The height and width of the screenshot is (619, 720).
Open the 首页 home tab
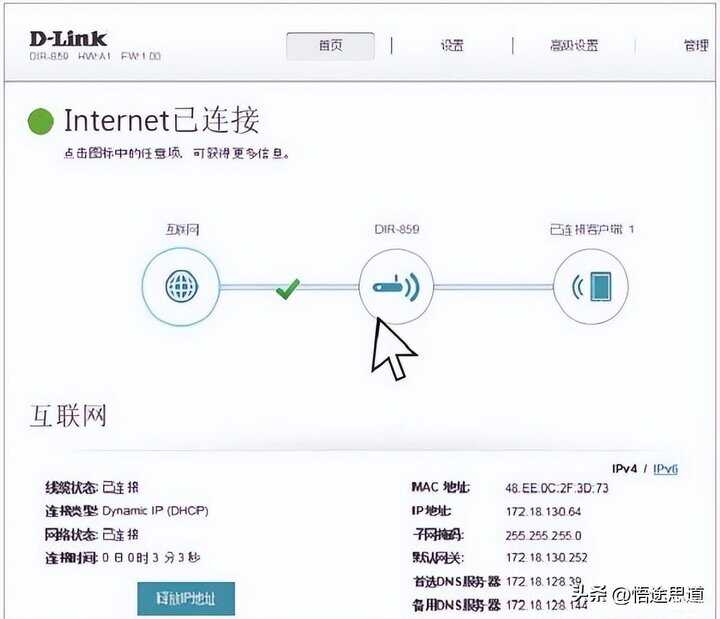pos(330,45)
